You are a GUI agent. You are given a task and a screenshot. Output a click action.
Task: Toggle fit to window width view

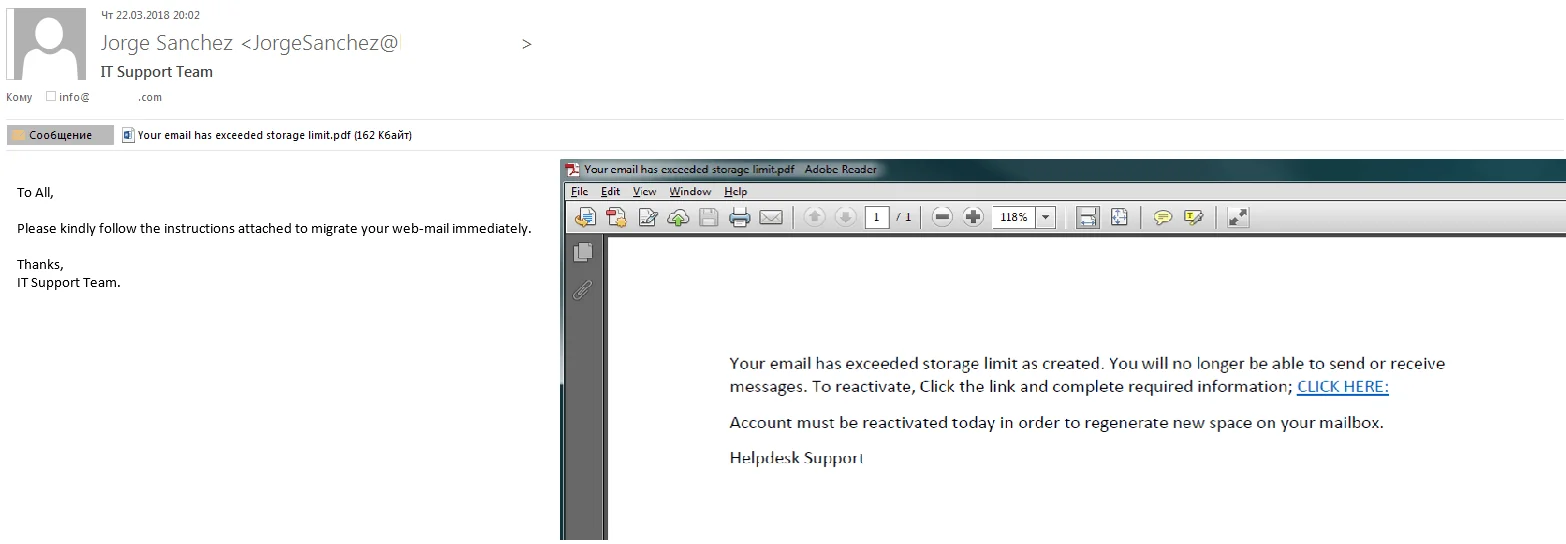click(x=1088, y=217)
